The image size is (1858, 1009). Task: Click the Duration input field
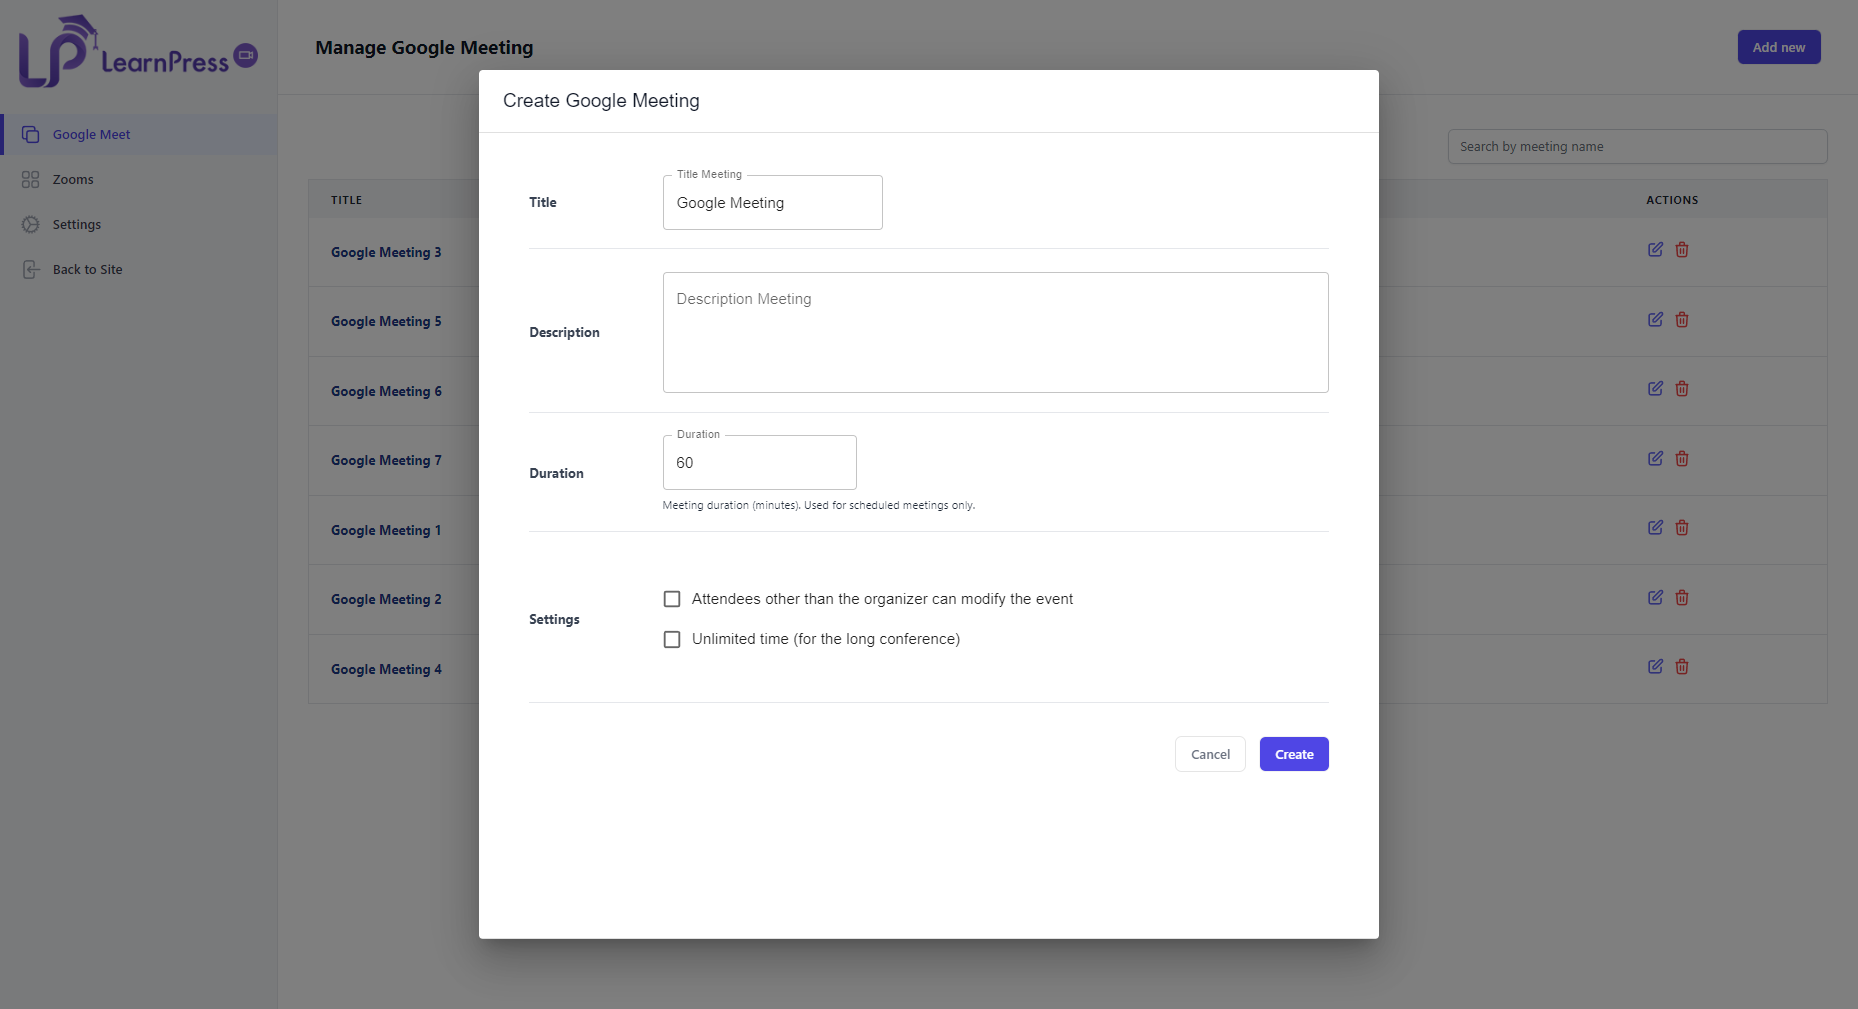[759, 463]
